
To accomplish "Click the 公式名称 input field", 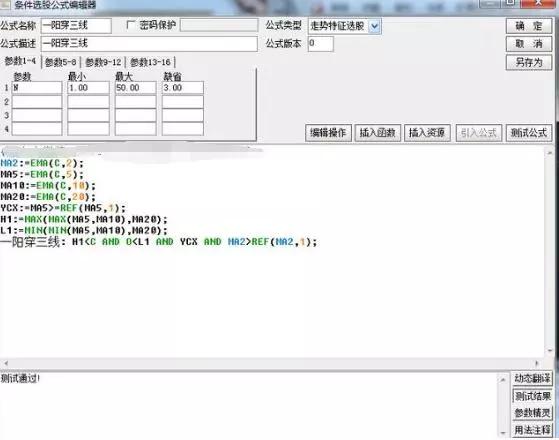I will pyautogui.click(x=76, y=26).
